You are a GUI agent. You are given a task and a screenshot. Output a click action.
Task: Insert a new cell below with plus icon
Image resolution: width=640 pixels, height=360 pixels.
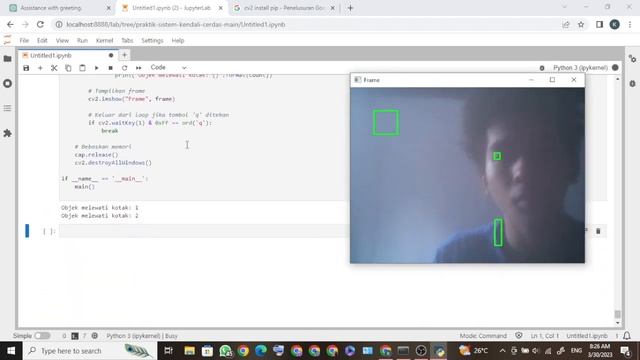(x=40, y=68)
